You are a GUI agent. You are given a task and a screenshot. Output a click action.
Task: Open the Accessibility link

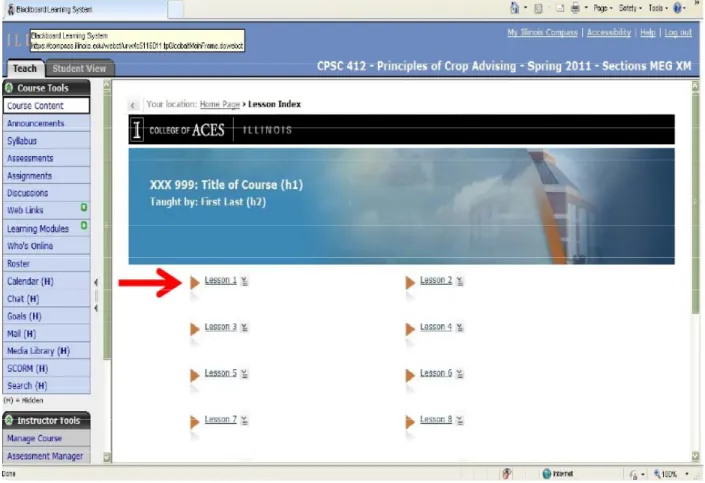click(609, 32)
